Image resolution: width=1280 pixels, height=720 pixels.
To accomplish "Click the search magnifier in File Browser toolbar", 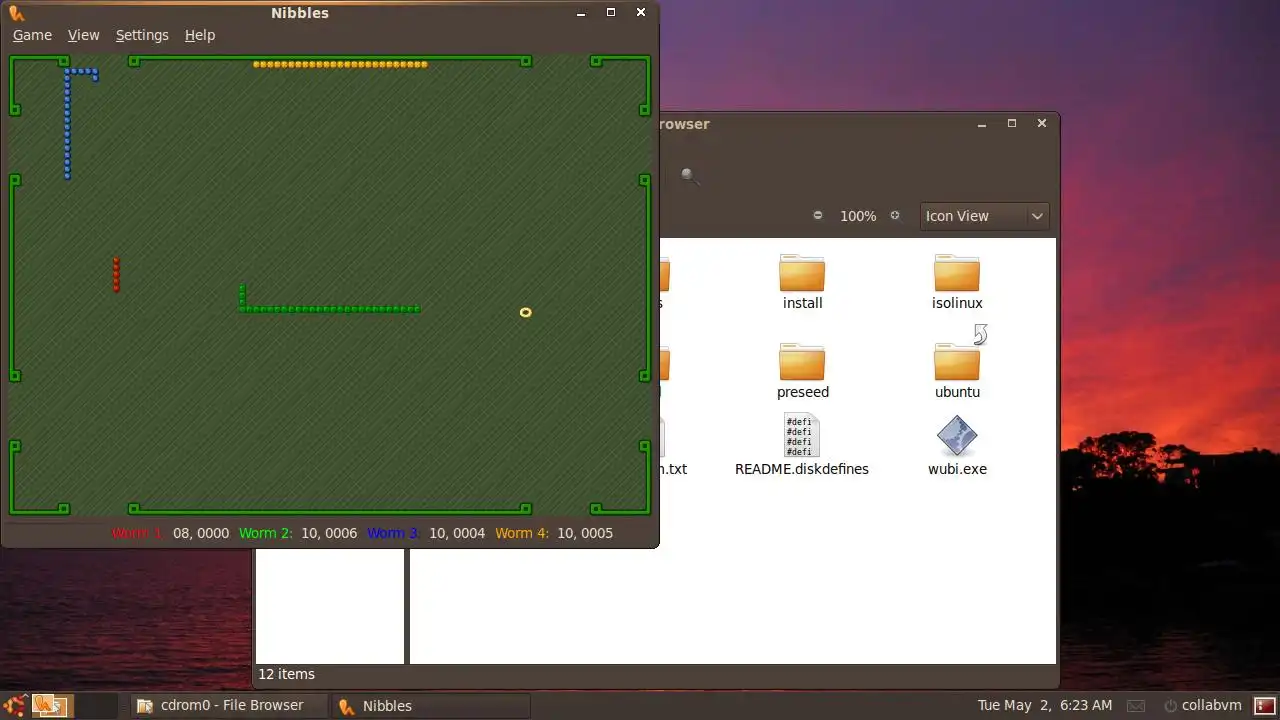I will (x=689, y=176).
